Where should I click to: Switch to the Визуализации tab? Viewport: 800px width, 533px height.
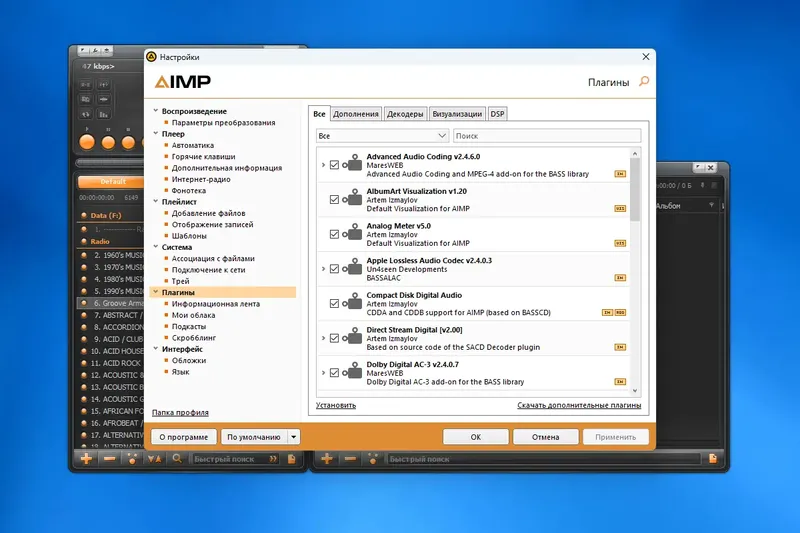pos(457,114)
